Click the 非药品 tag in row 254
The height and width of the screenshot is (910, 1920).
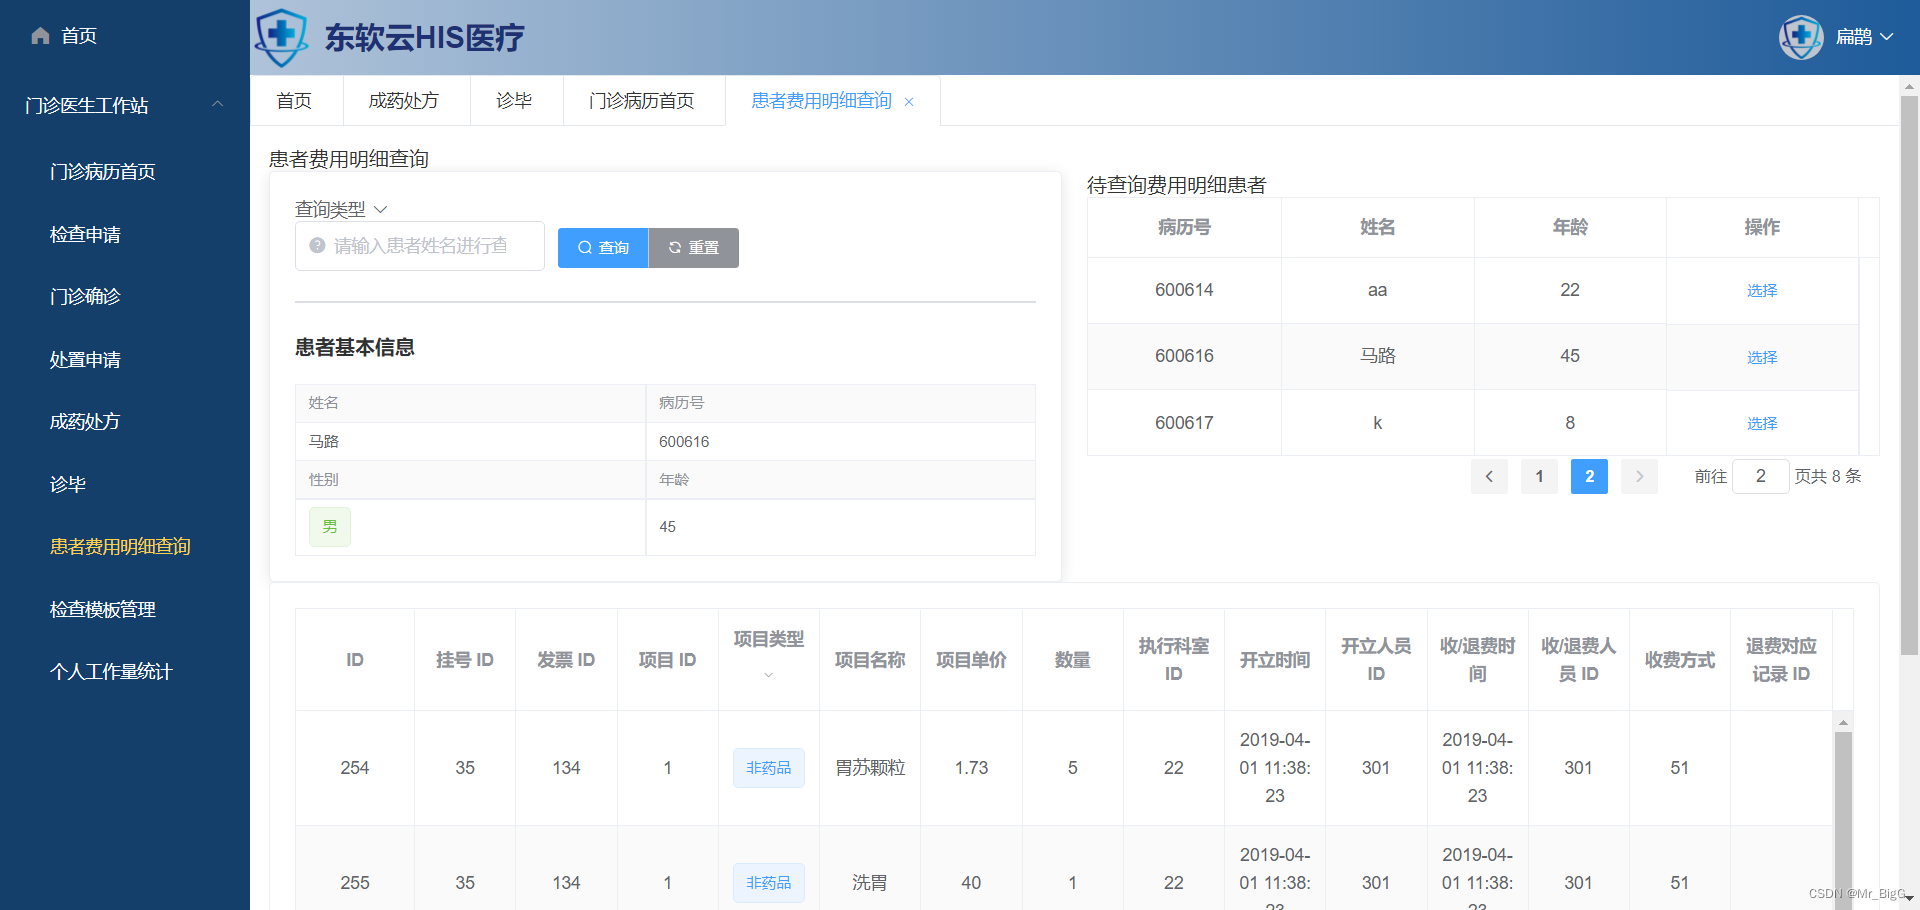pos(768,768)
